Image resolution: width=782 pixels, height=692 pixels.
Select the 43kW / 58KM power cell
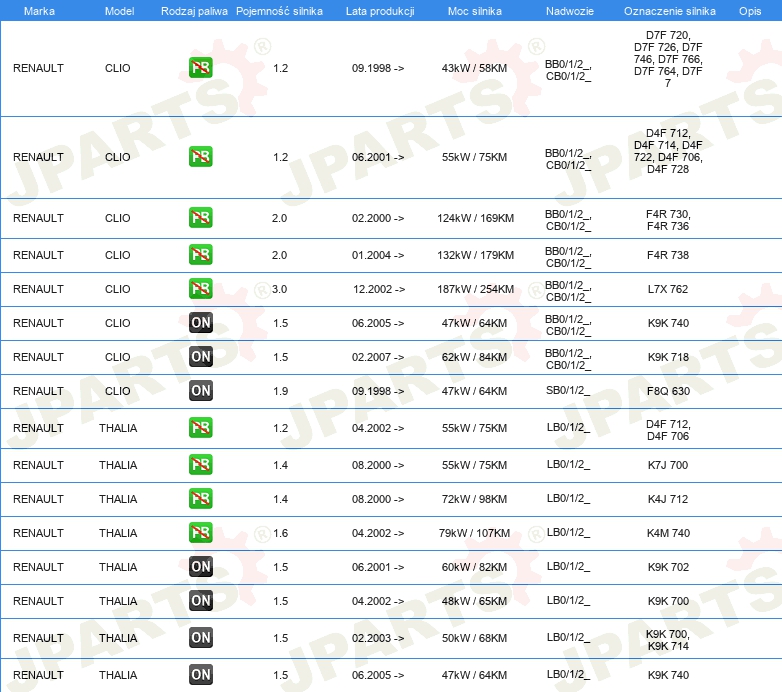[474, 68]
